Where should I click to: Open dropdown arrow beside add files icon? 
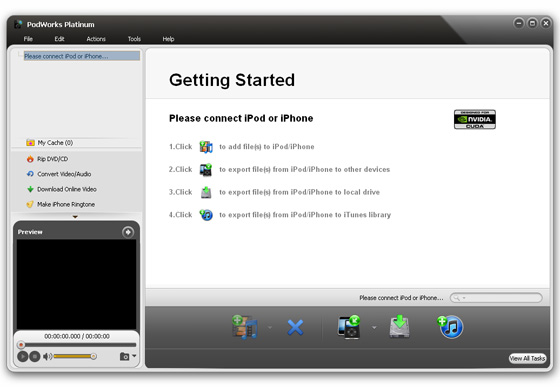tap(270, 327)
